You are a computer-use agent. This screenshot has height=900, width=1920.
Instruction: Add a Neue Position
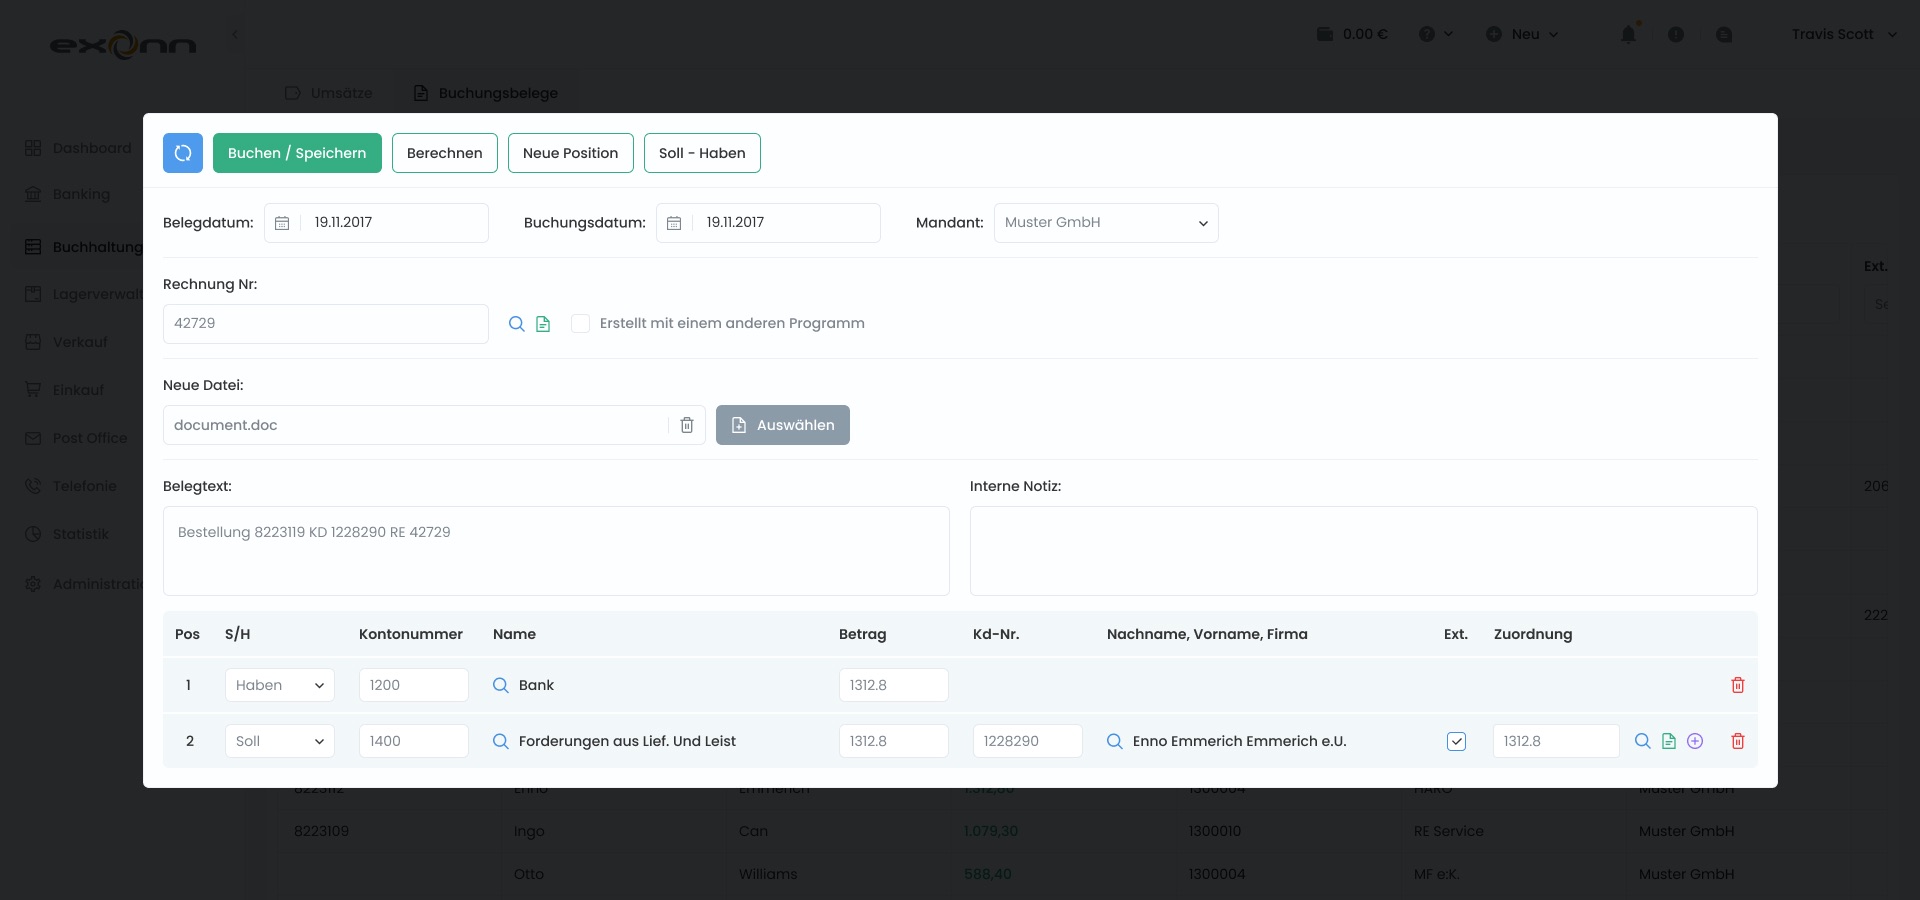coord(570,153)
